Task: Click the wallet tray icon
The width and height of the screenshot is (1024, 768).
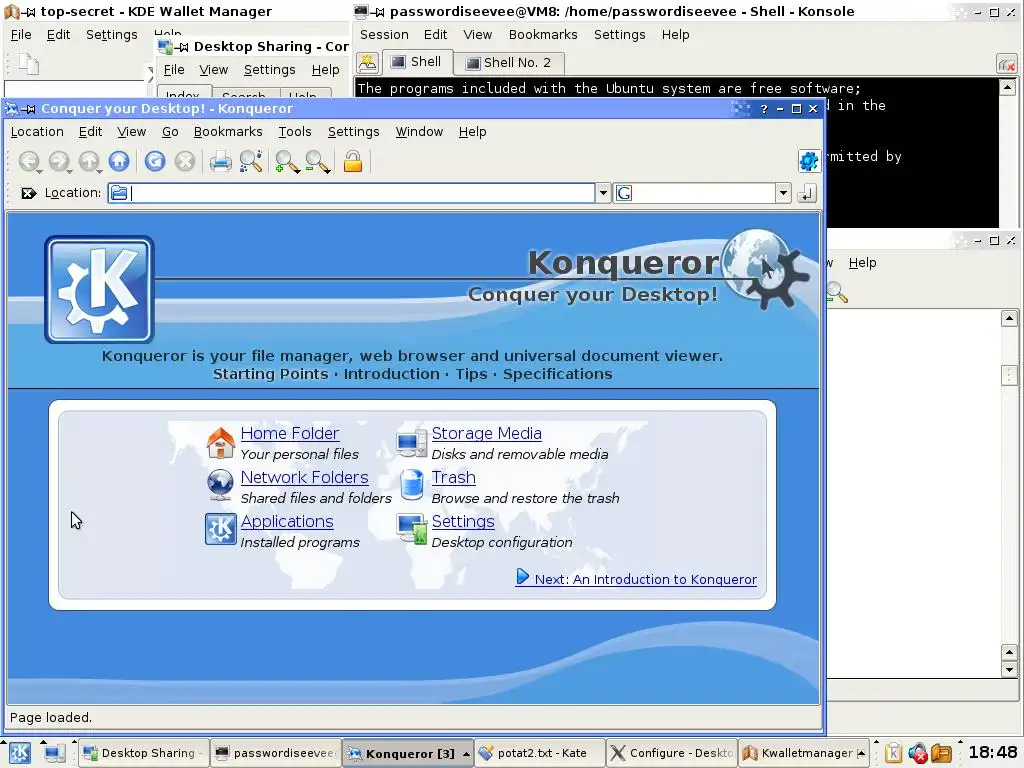Action: coord(941,753)
